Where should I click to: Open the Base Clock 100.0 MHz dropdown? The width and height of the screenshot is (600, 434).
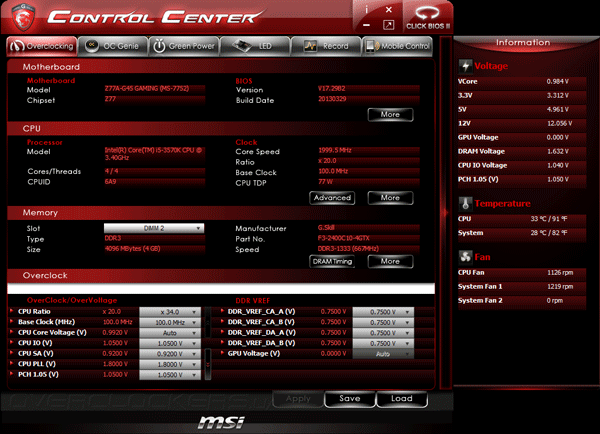170,323
